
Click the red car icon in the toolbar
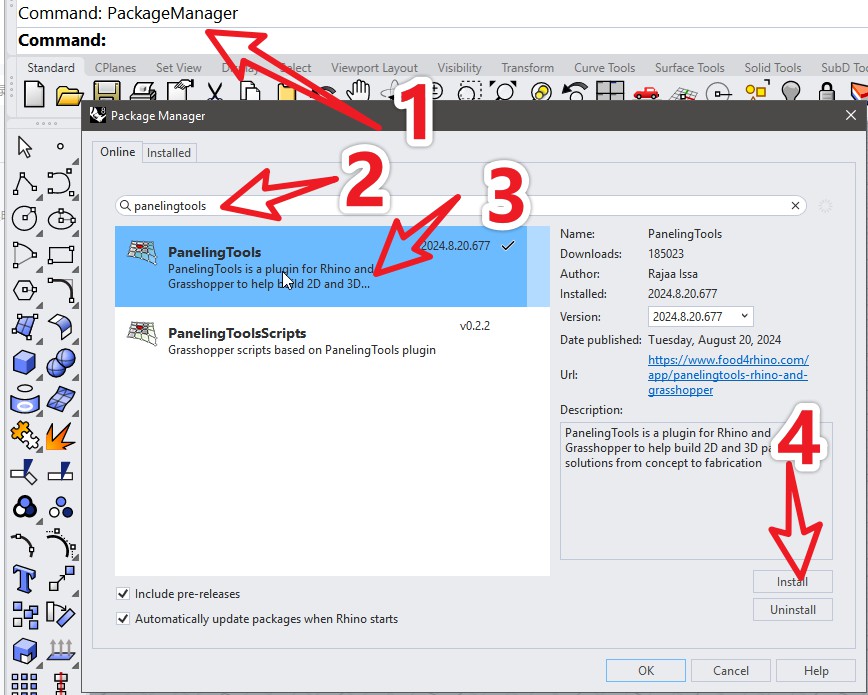[x=646, y=92]
